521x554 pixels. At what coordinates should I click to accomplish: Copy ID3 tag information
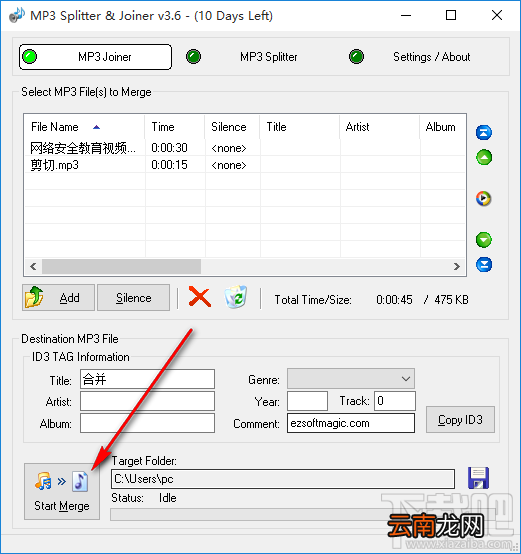point(460,419)
